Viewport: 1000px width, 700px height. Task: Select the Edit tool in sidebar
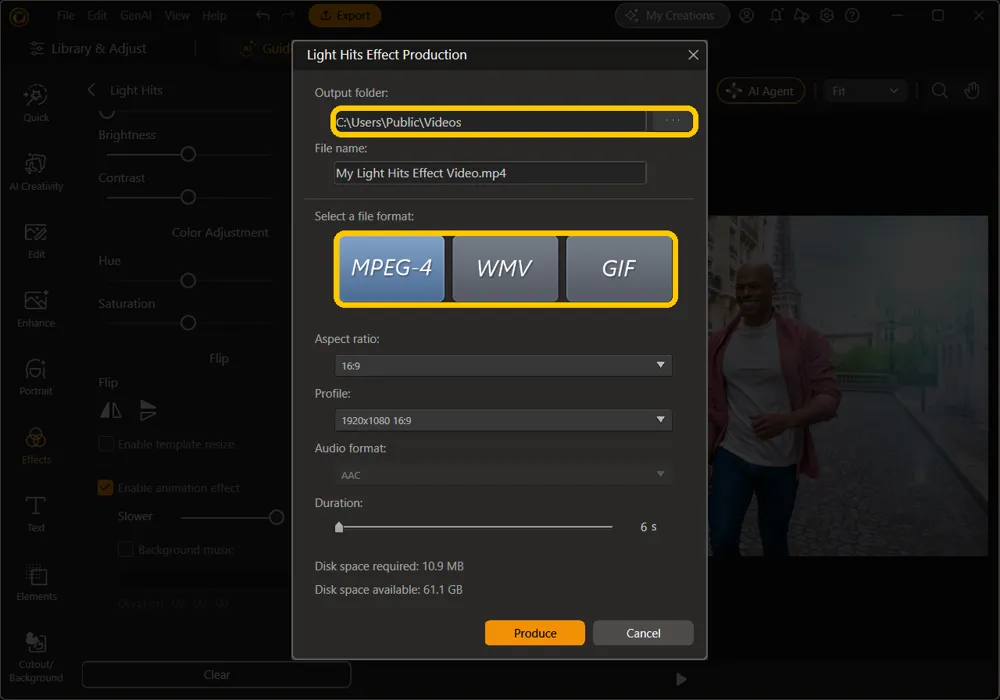coord(36,240)
